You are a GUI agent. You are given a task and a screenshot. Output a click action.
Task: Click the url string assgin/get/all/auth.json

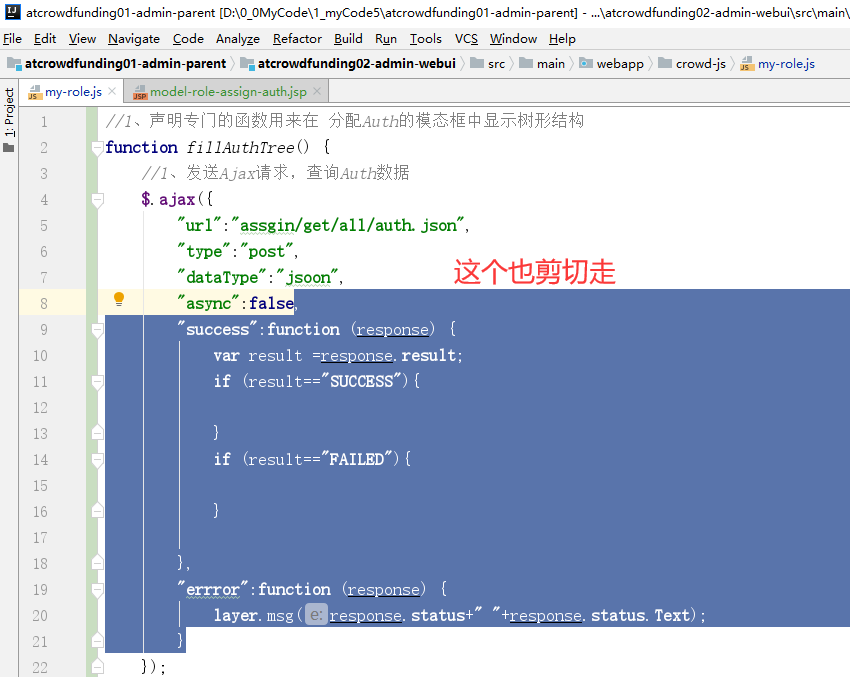point(348,225)
